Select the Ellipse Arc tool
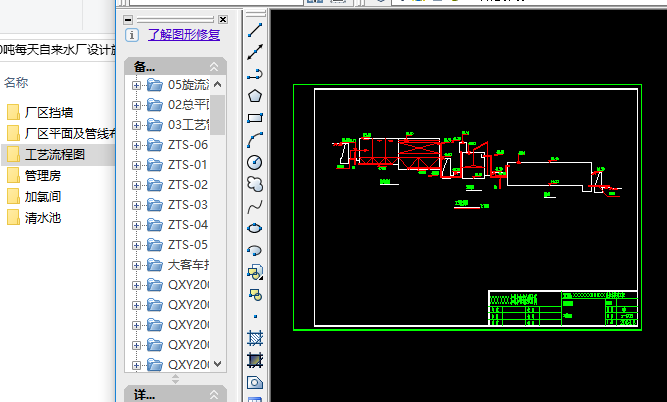The height and width of the screenshot is (402, 667). coord(255,250)
